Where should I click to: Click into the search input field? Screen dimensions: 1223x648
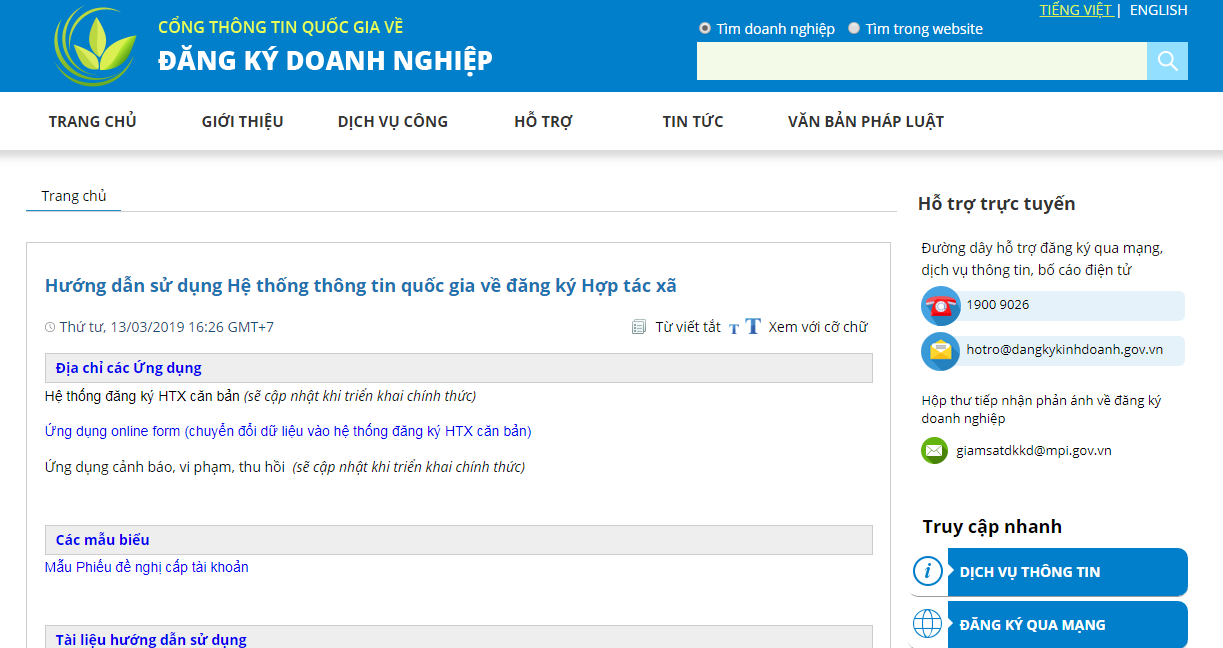click(x=921, y=61)
